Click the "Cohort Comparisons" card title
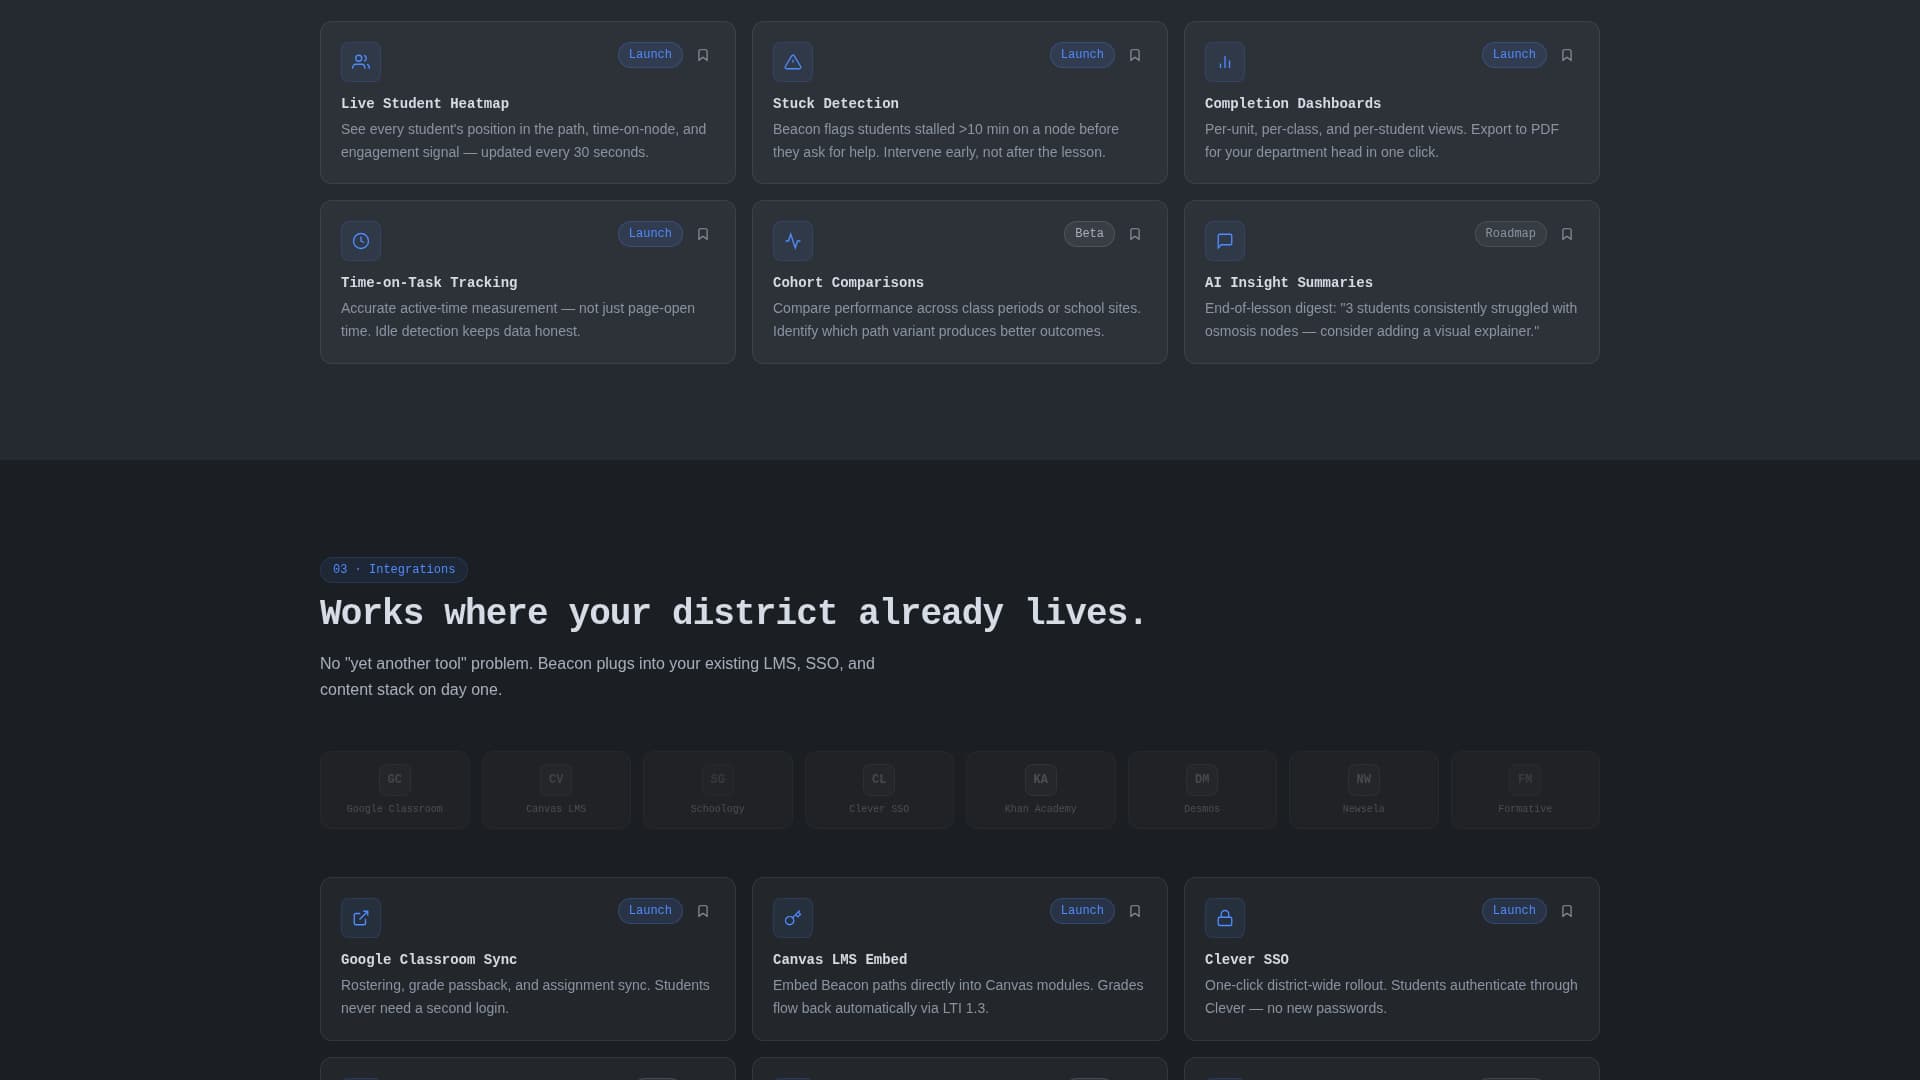This screenshot has width=1920, height=1080. pyautogui.click(x=848, y=283)
